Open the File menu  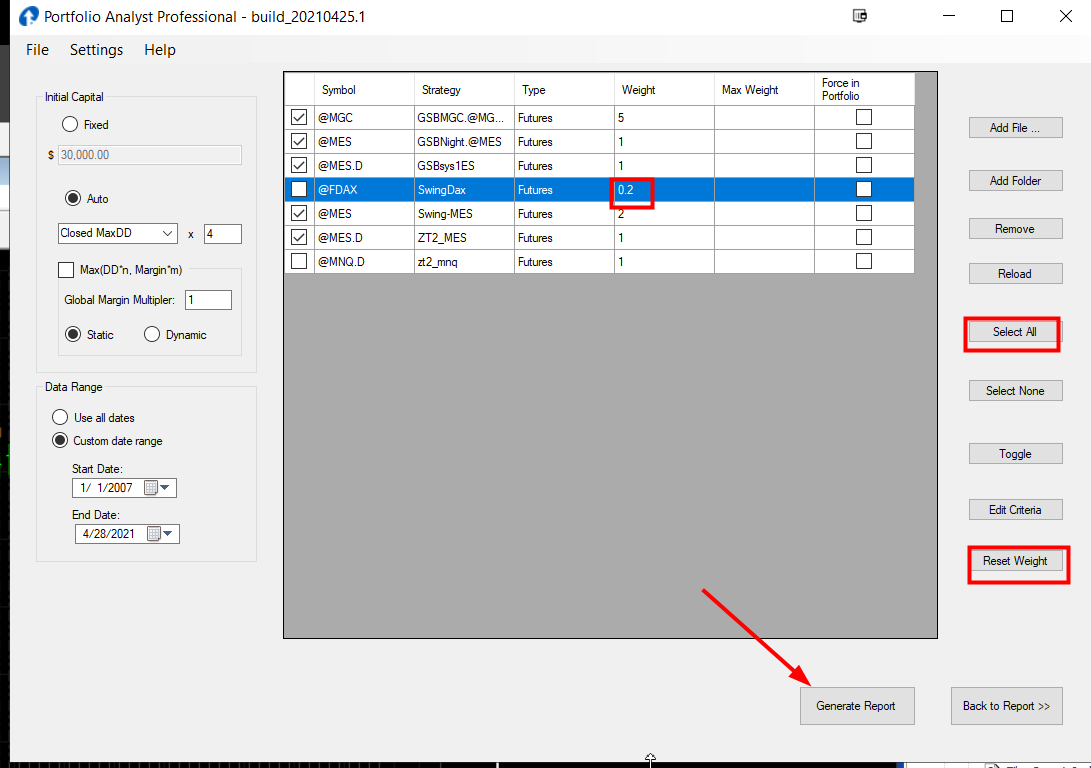tap(37, 50)
